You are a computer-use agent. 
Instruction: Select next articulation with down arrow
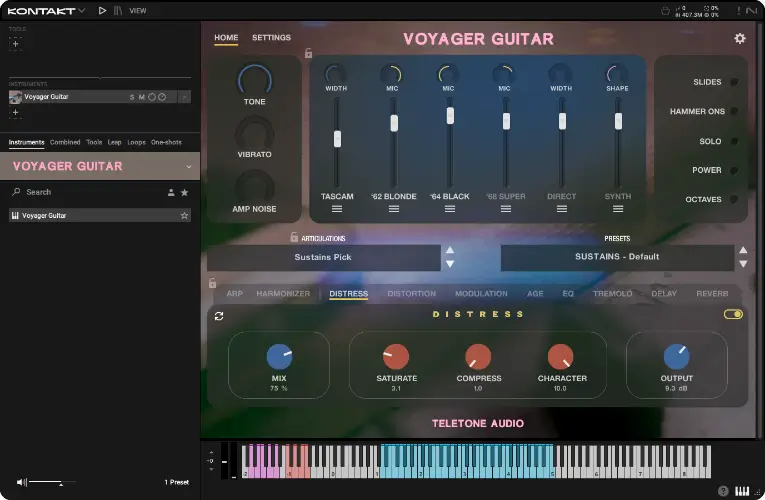[450, 264]
